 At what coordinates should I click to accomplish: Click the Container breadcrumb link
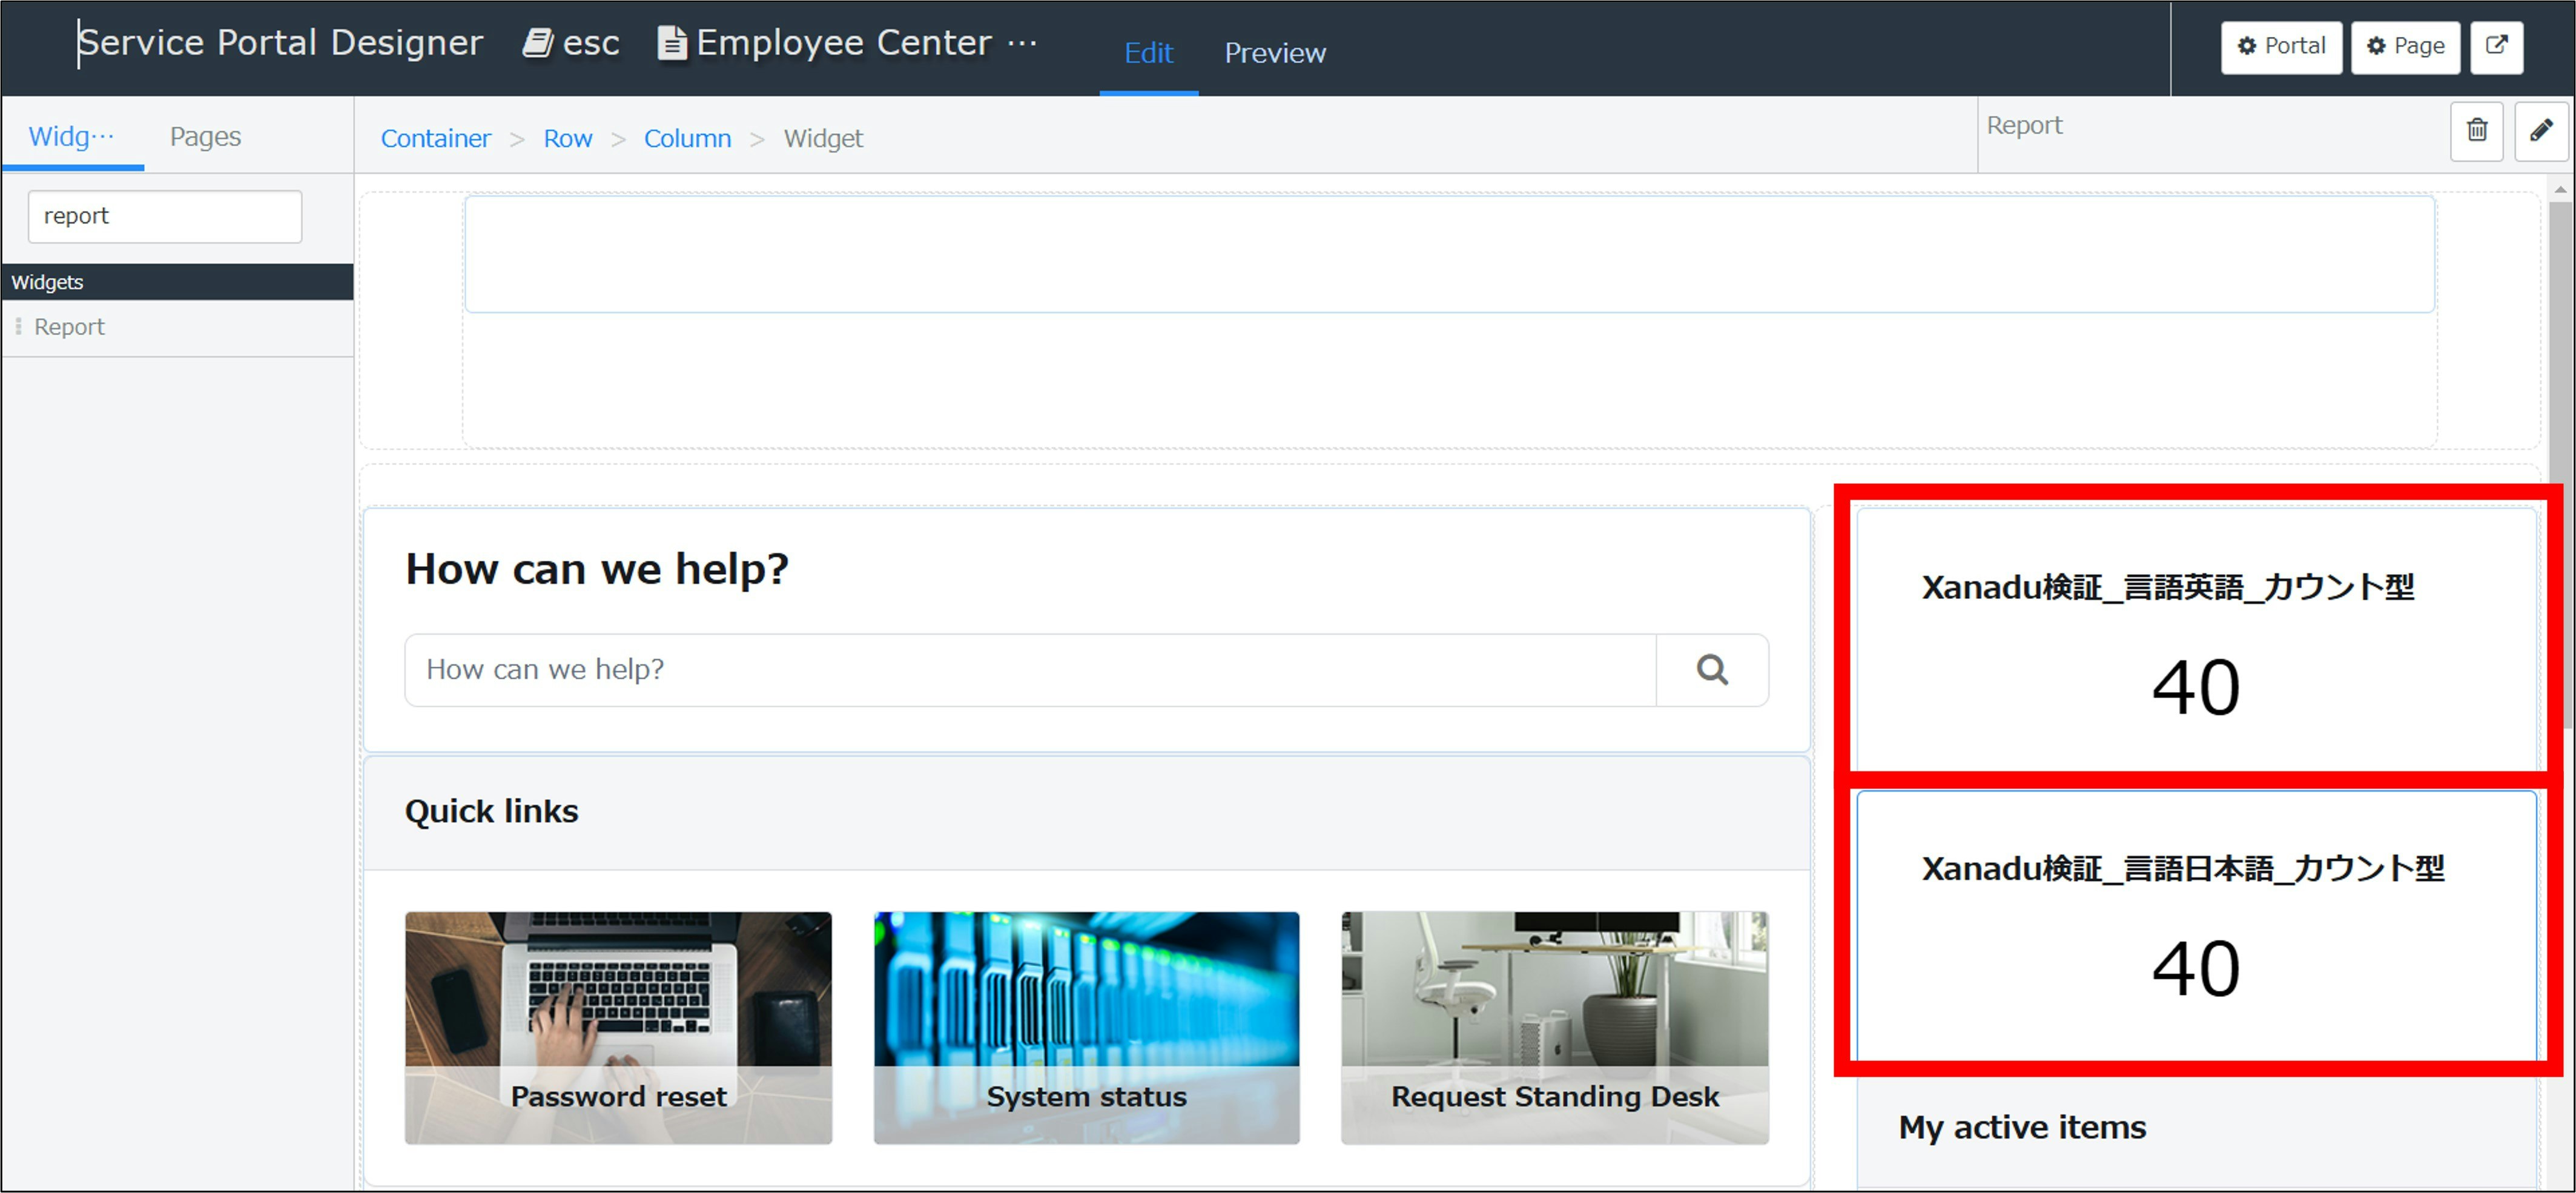pyautogui.click(x=435, y=138)
